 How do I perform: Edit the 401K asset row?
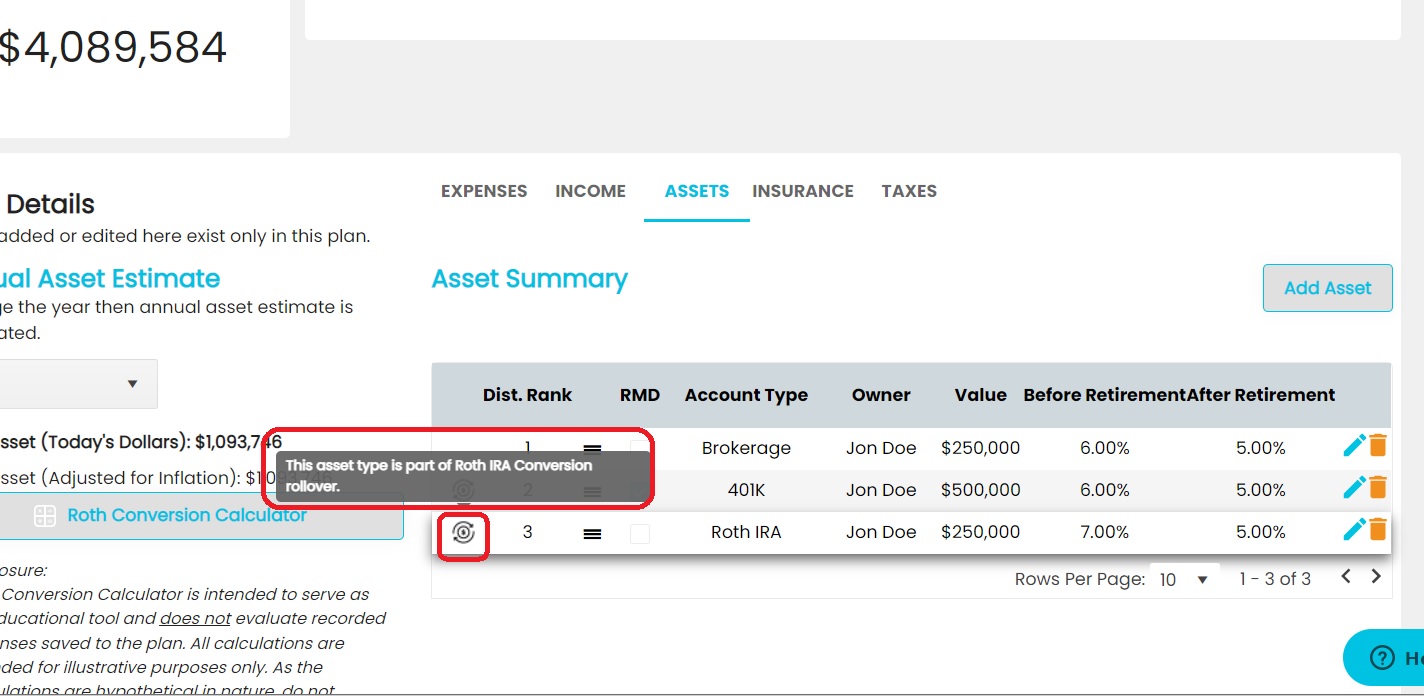tap(1354, 488)
